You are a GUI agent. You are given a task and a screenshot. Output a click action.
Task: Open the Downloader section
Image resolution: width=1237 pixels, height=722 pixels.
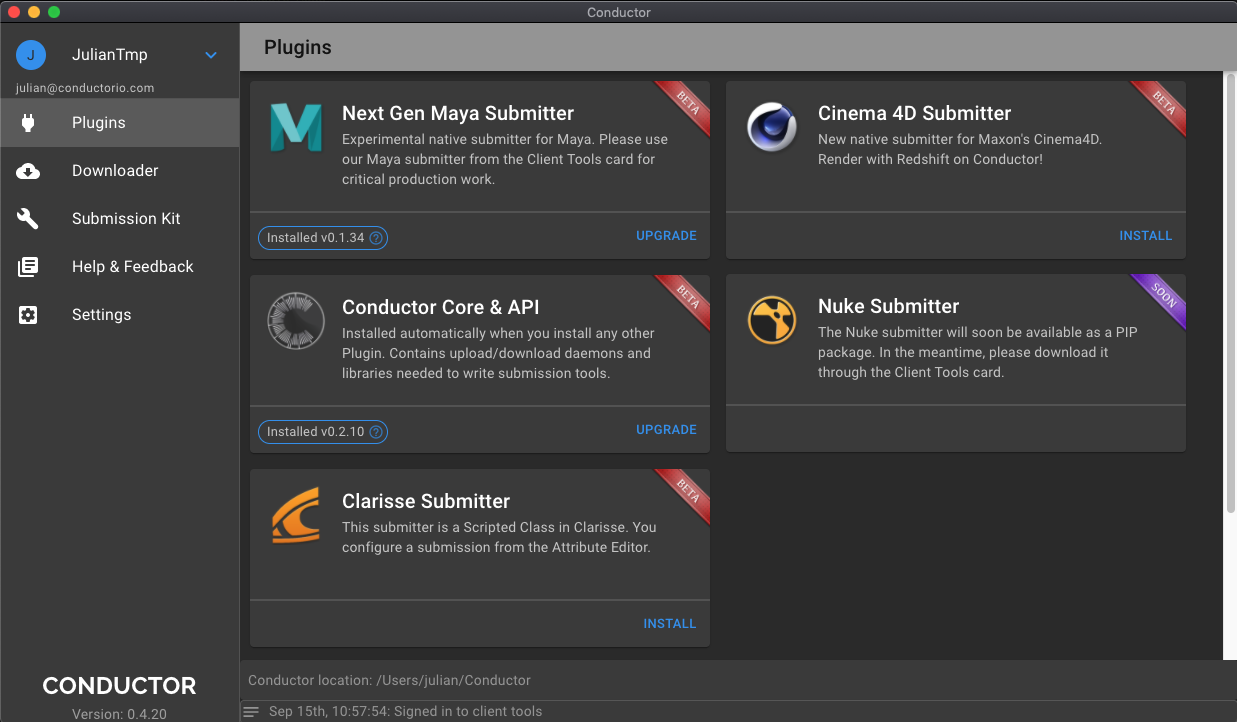[x=119, y=171]
